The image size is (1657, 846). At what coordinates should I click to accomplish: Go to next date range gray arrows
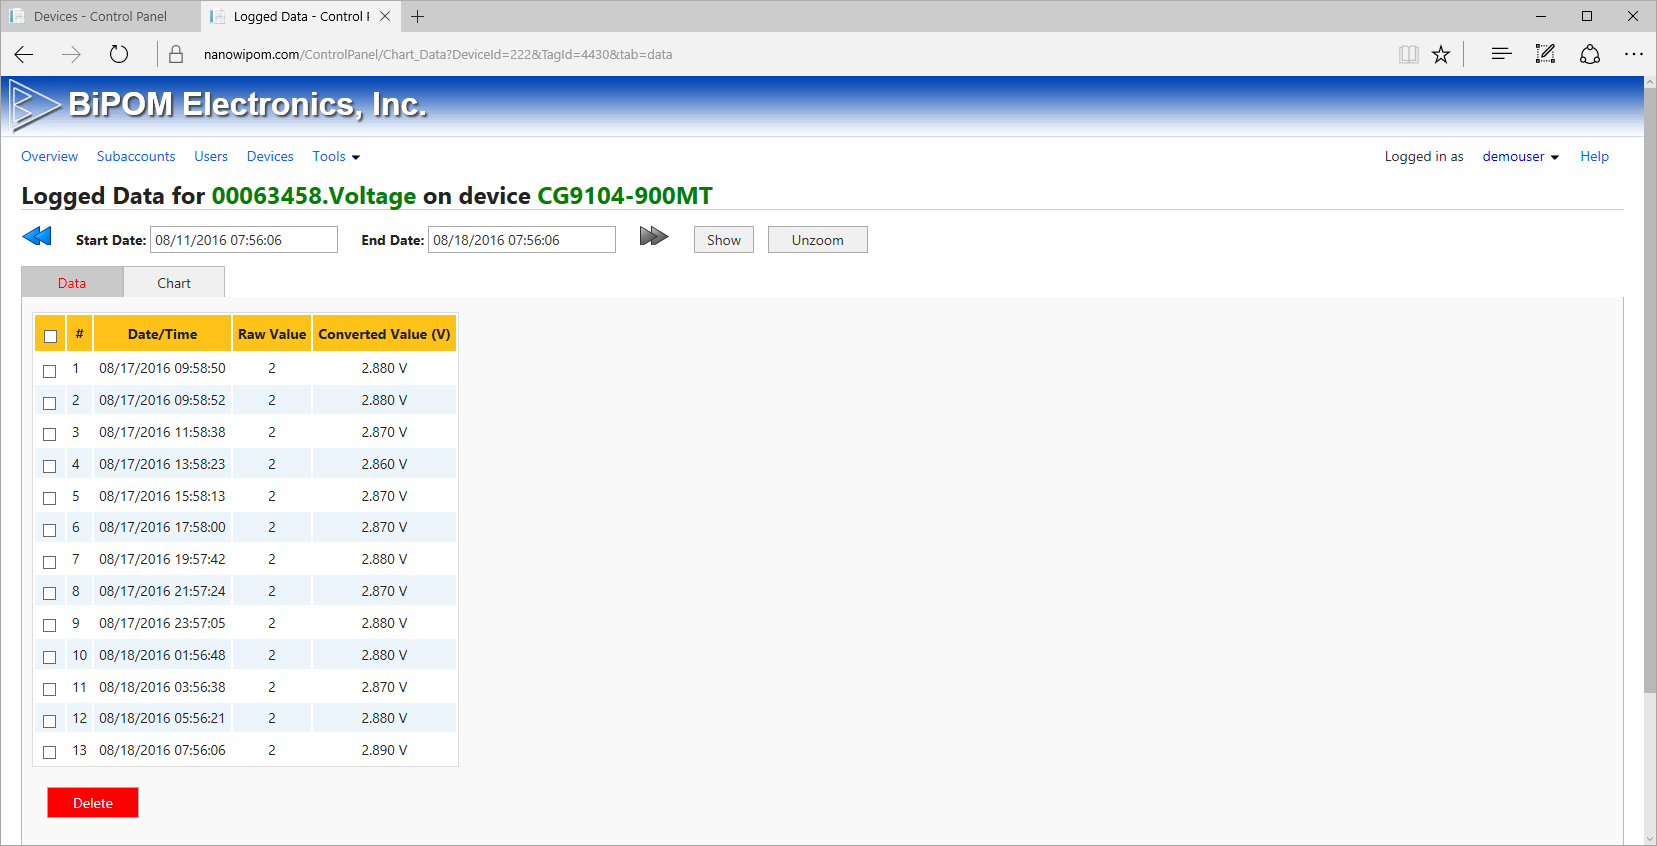[654, 236]
